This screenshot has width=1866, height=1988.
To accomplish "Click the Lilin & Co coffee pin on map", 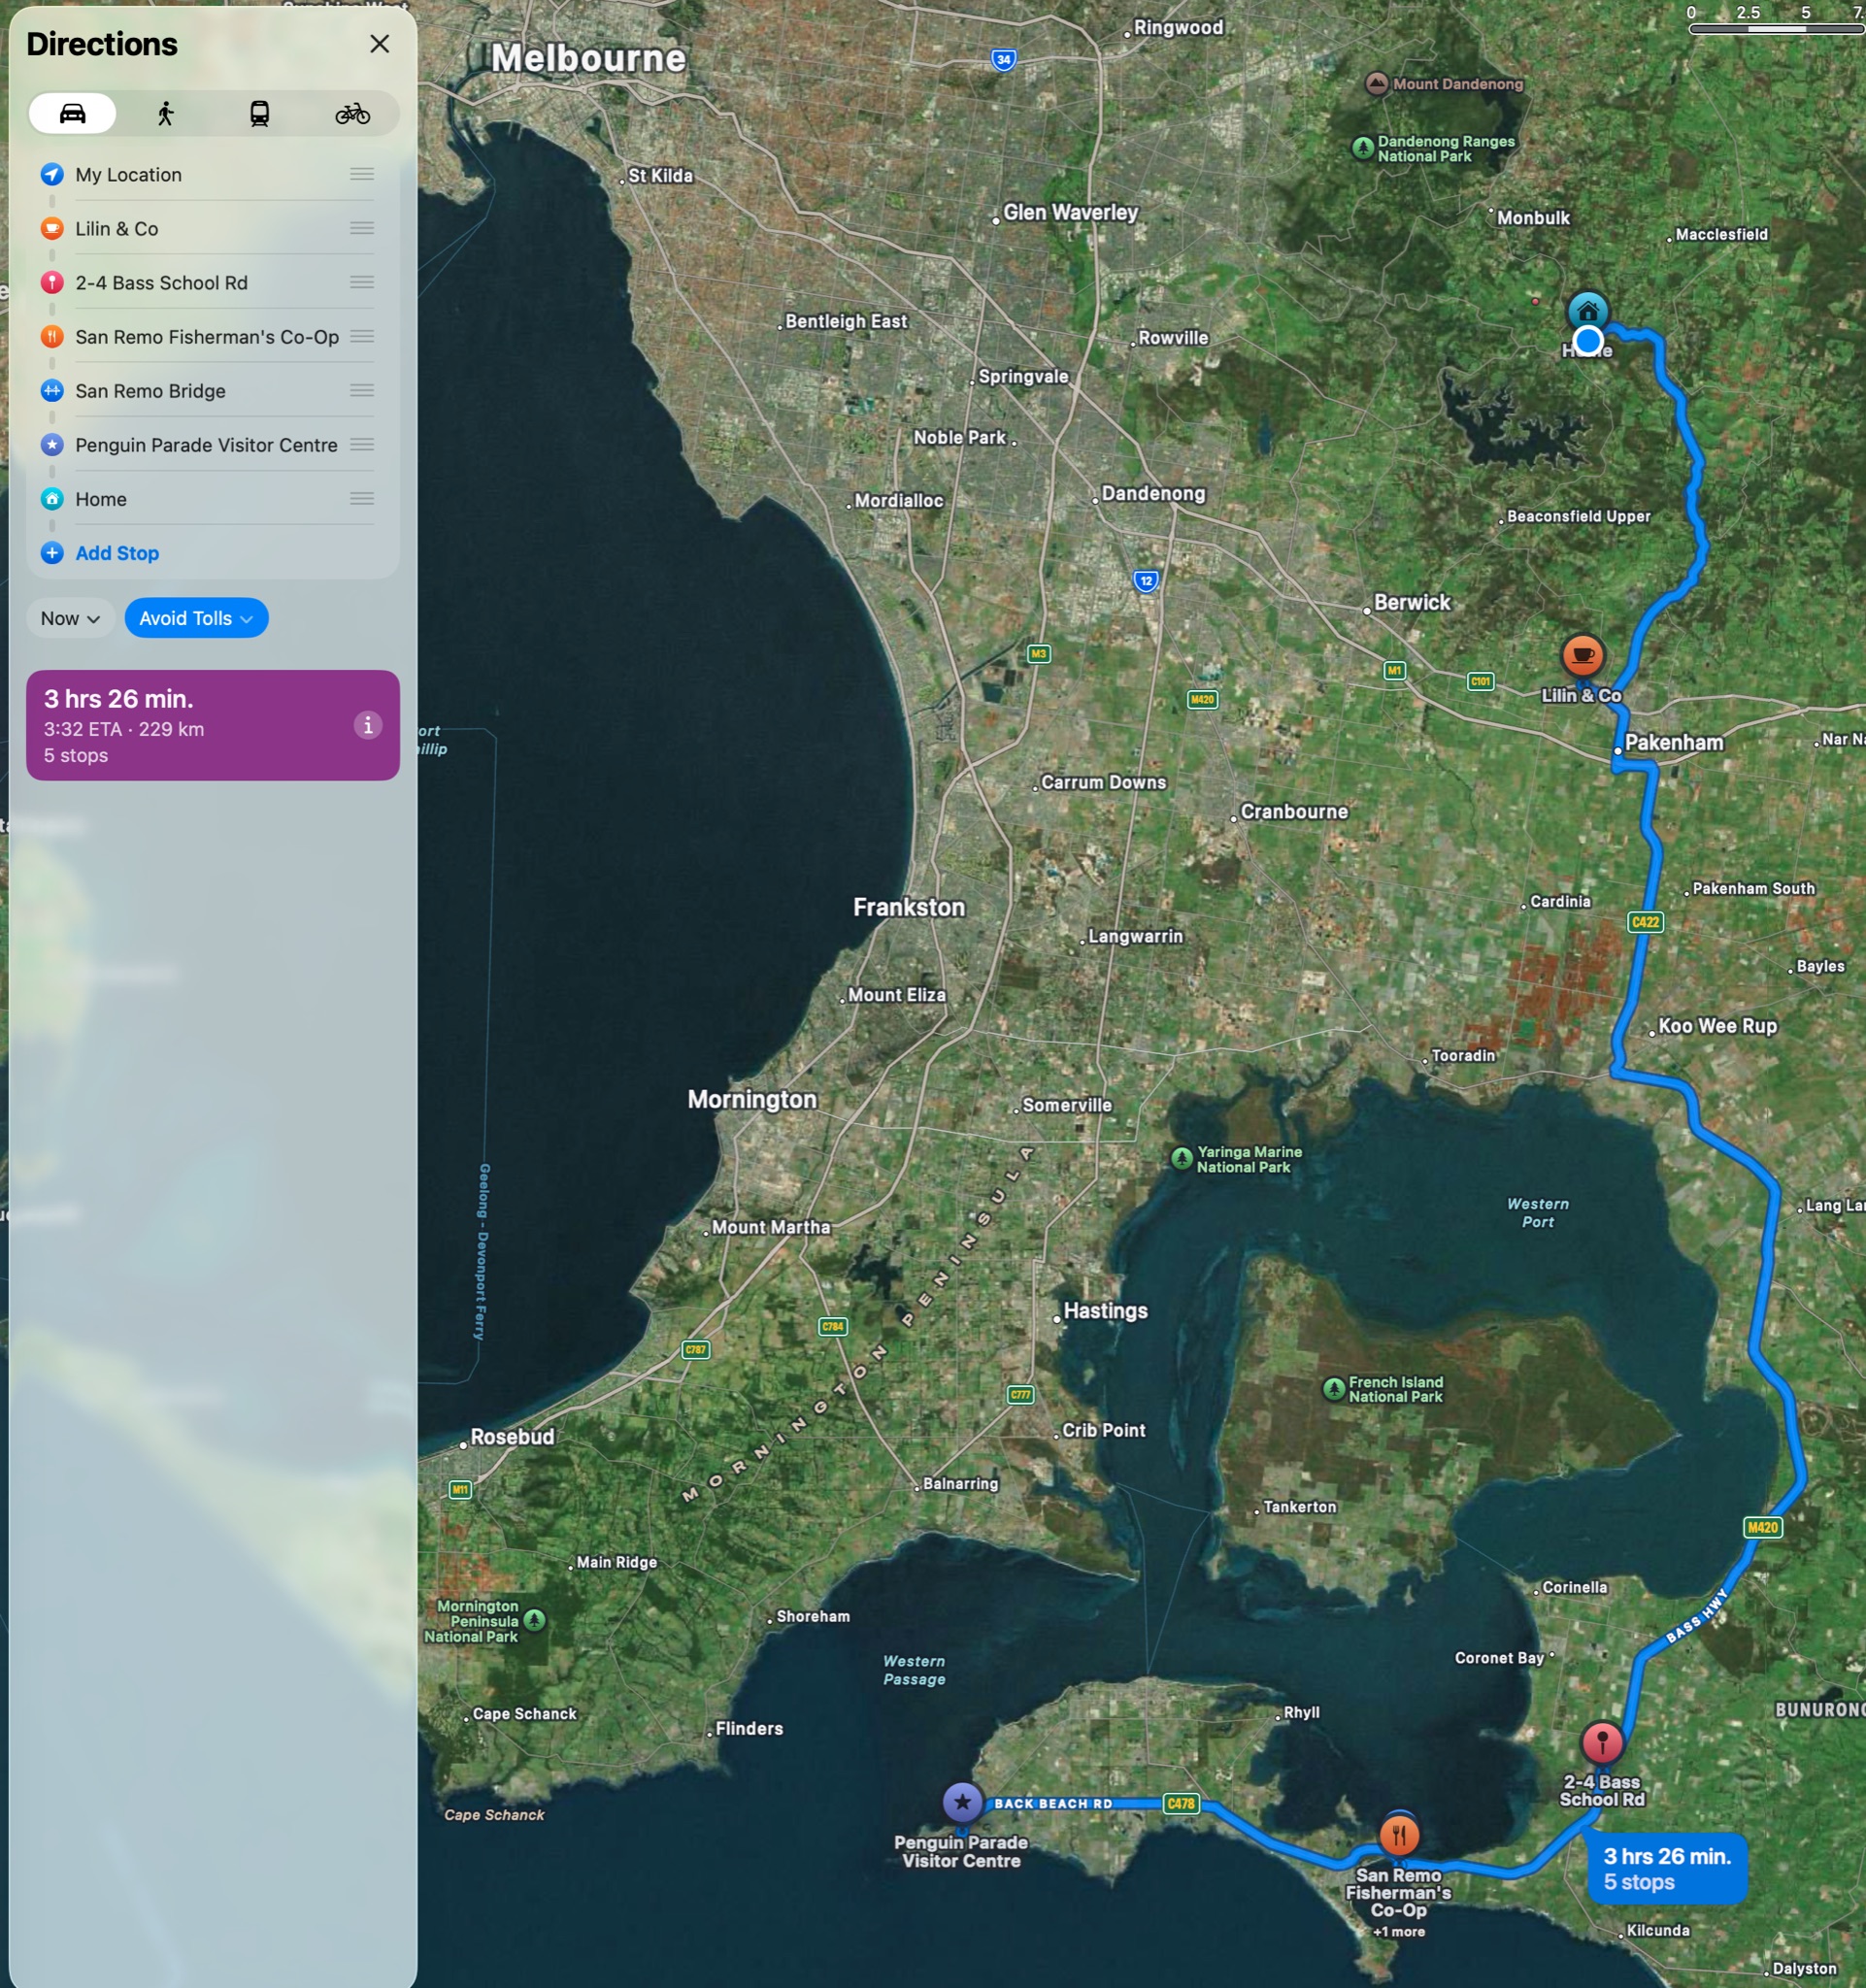I will coord(1582,655).
